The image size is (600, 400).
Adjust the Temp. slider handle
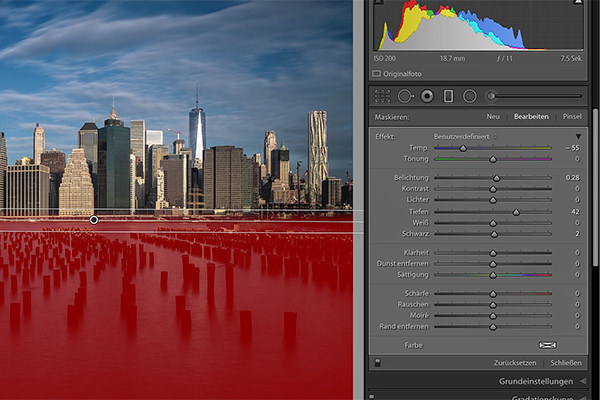click(x=463, y=148)
